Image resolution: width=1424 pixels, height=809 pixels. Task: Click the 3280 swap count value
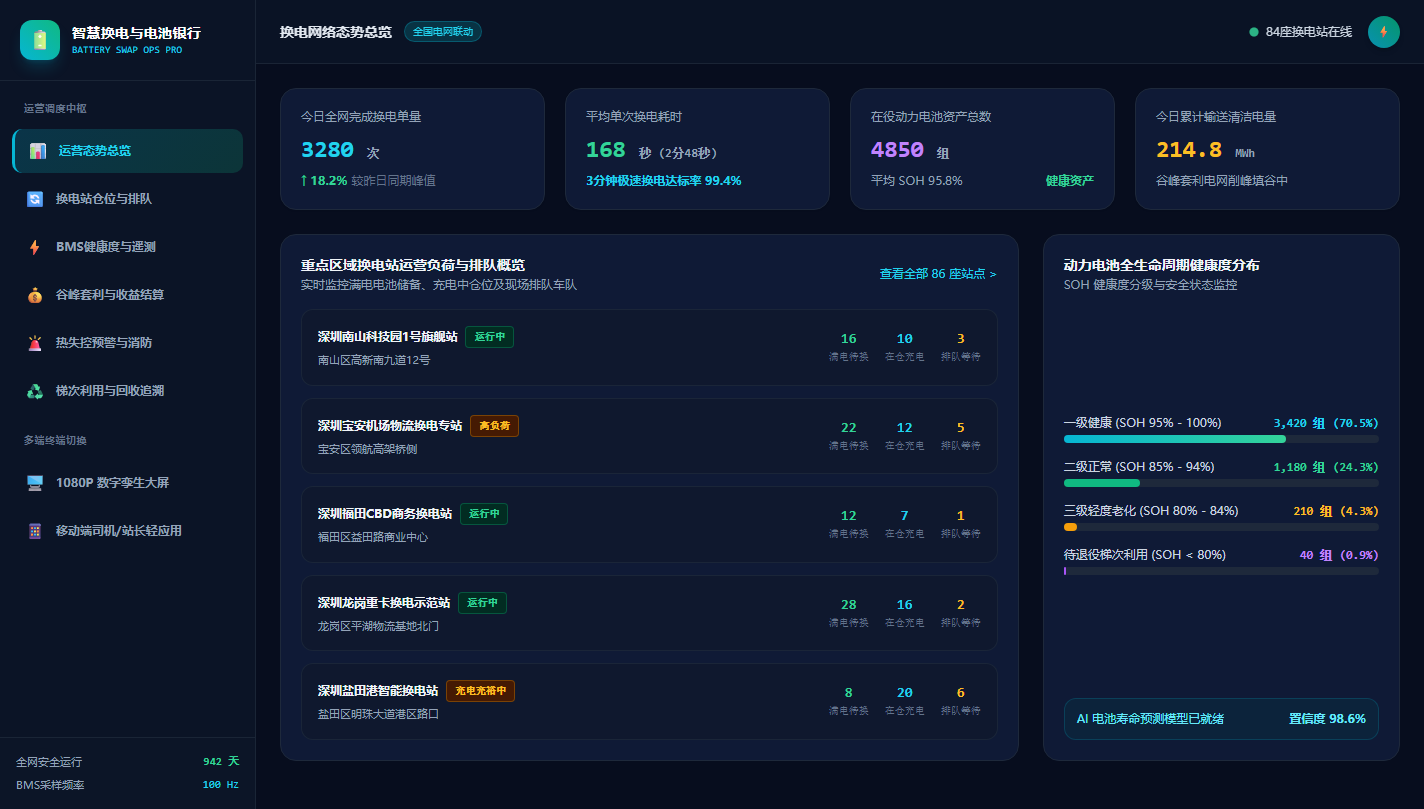pyautogui.click(x=328, y=150)
